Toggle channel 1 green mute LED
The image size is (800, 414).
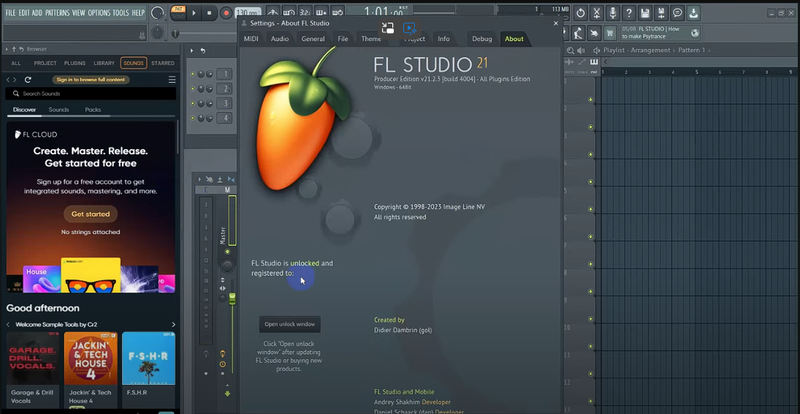point(193,74)
